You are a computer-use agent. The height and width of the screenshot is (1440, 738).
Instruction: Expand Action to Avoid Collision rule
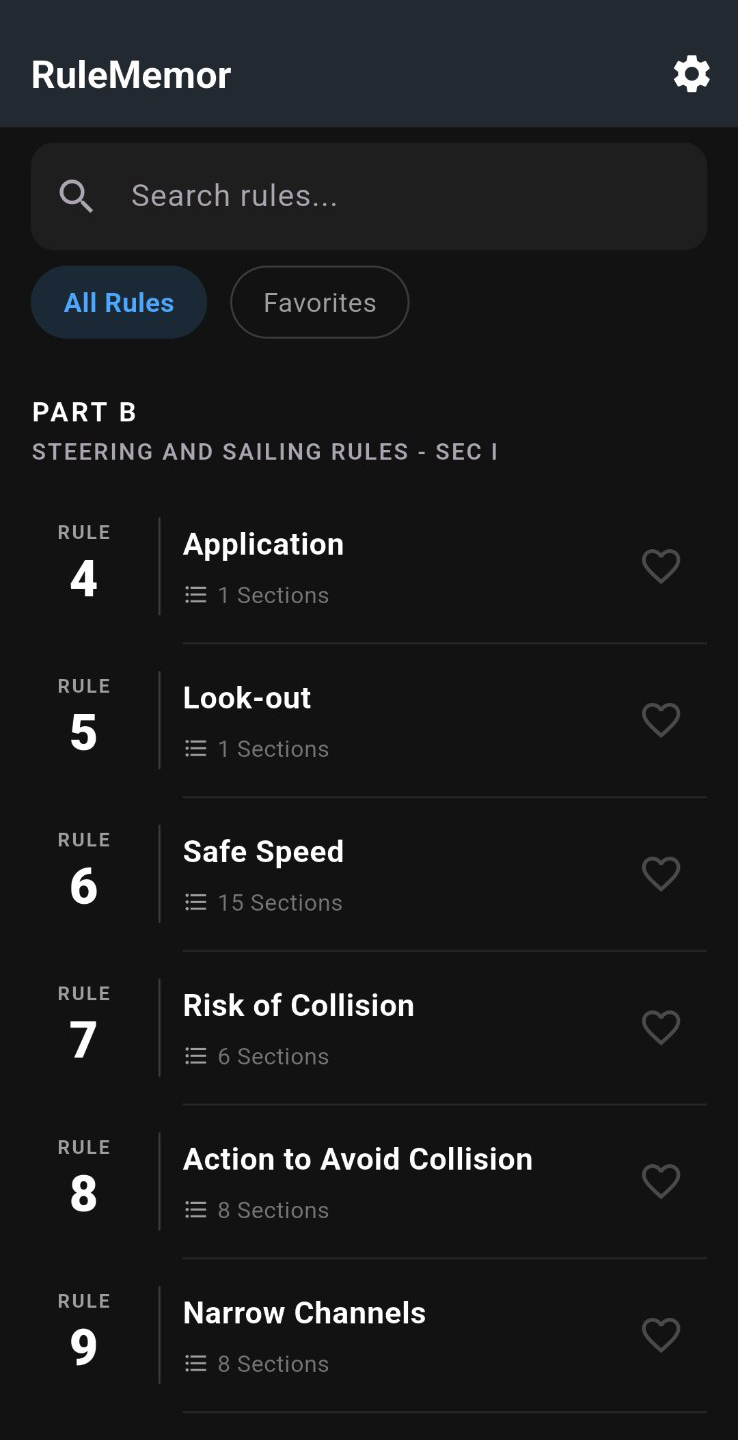[x=369, y=1182]
